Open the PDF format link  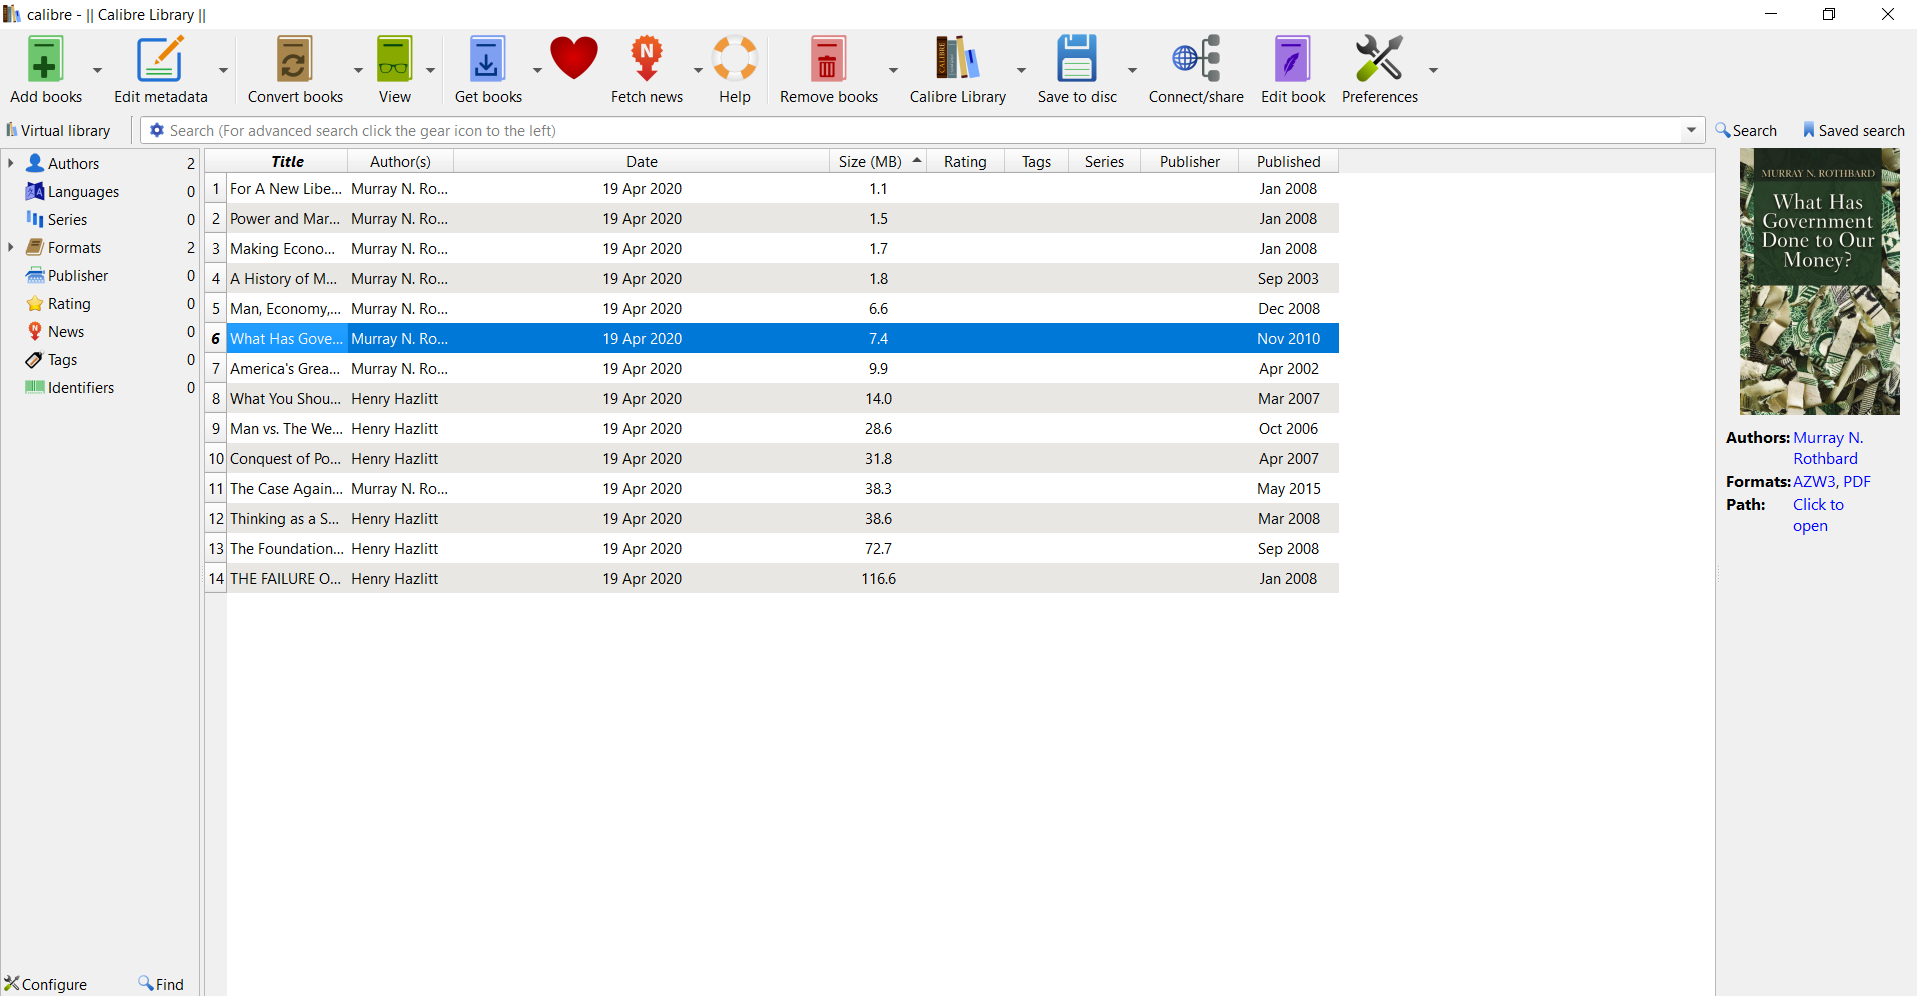1857,481
